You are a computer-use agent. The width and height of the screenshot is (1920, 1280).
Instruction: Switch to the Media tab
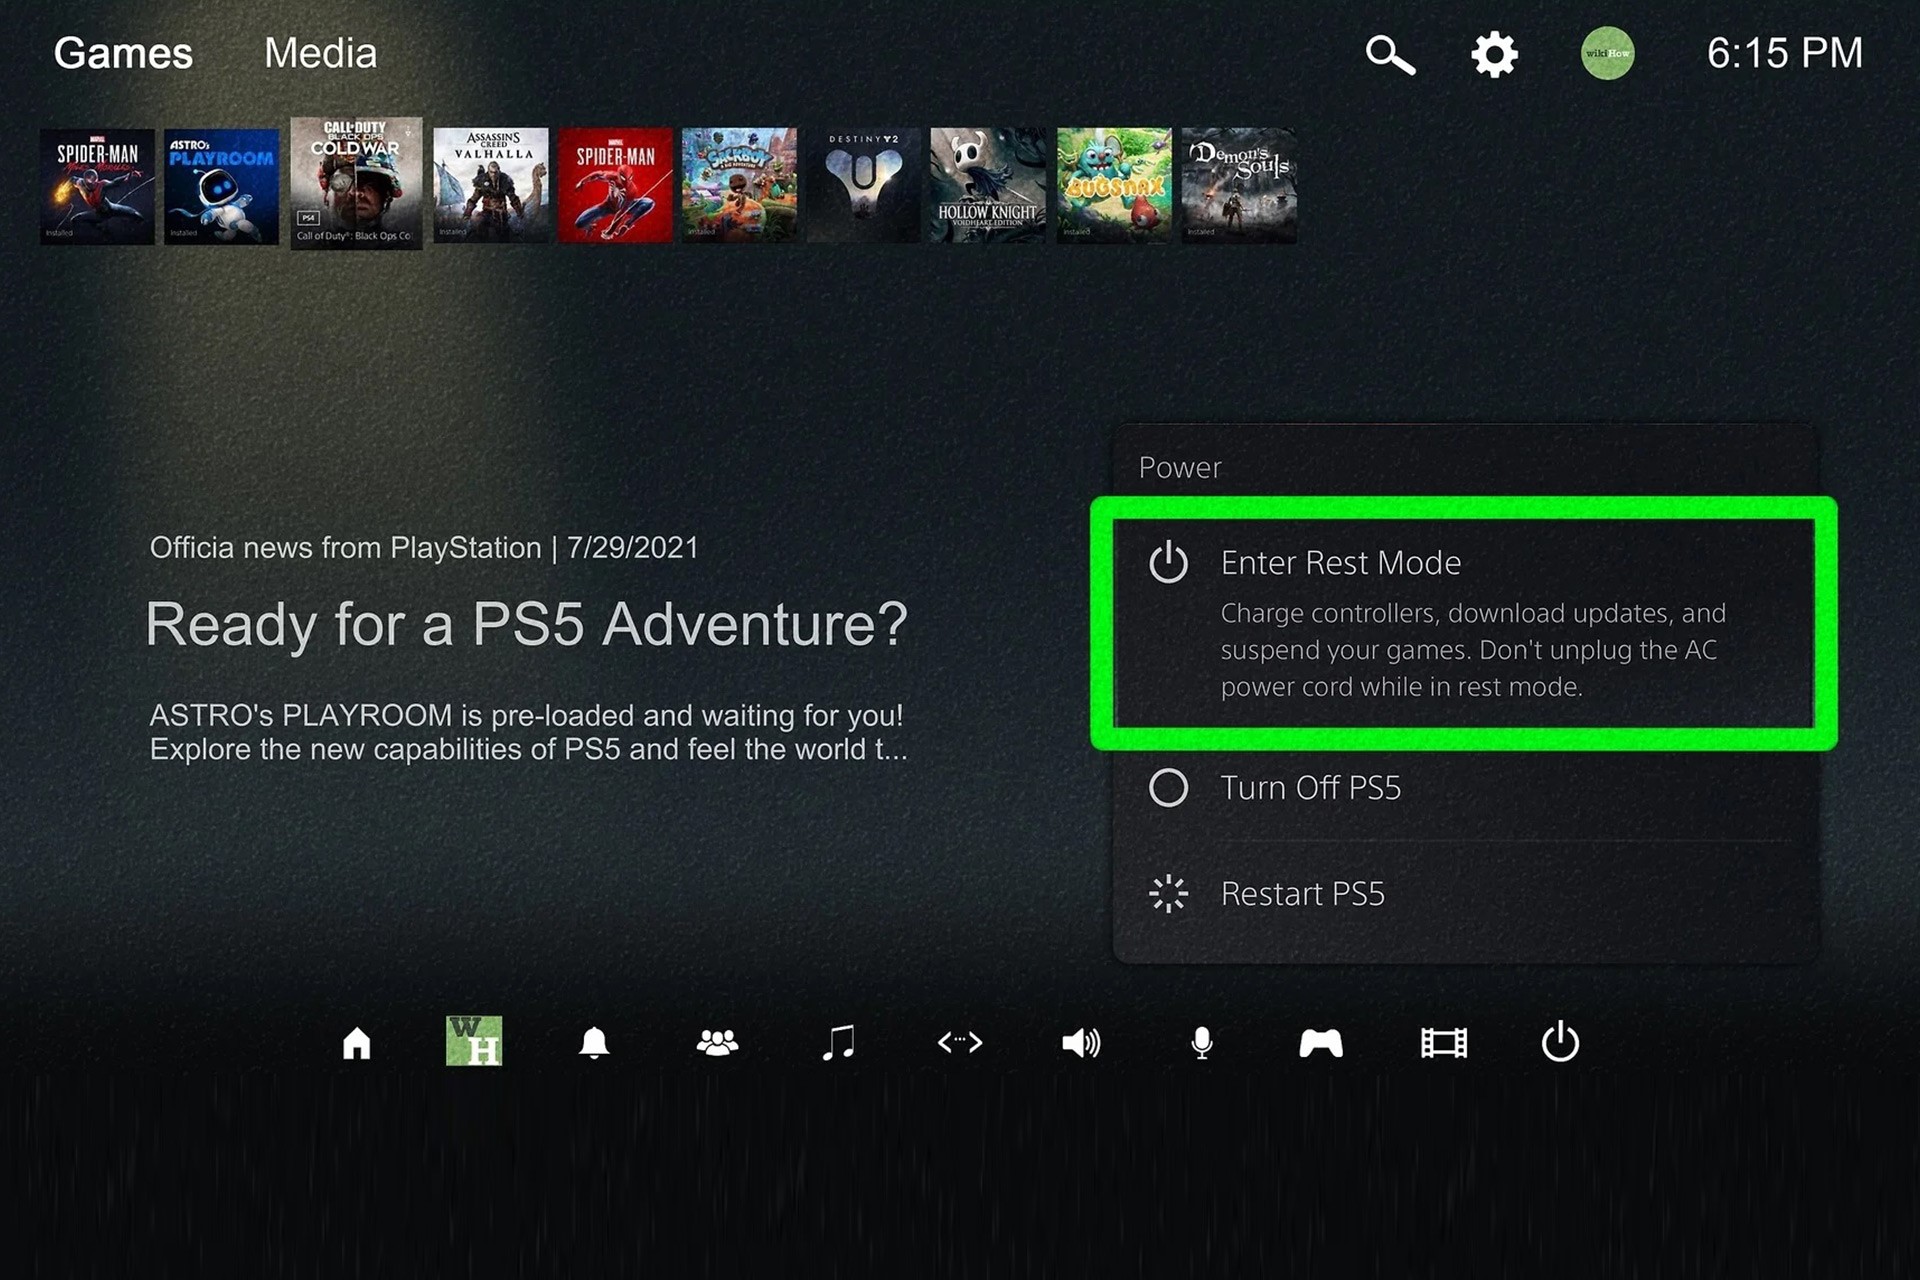click(x=320, y=53)
